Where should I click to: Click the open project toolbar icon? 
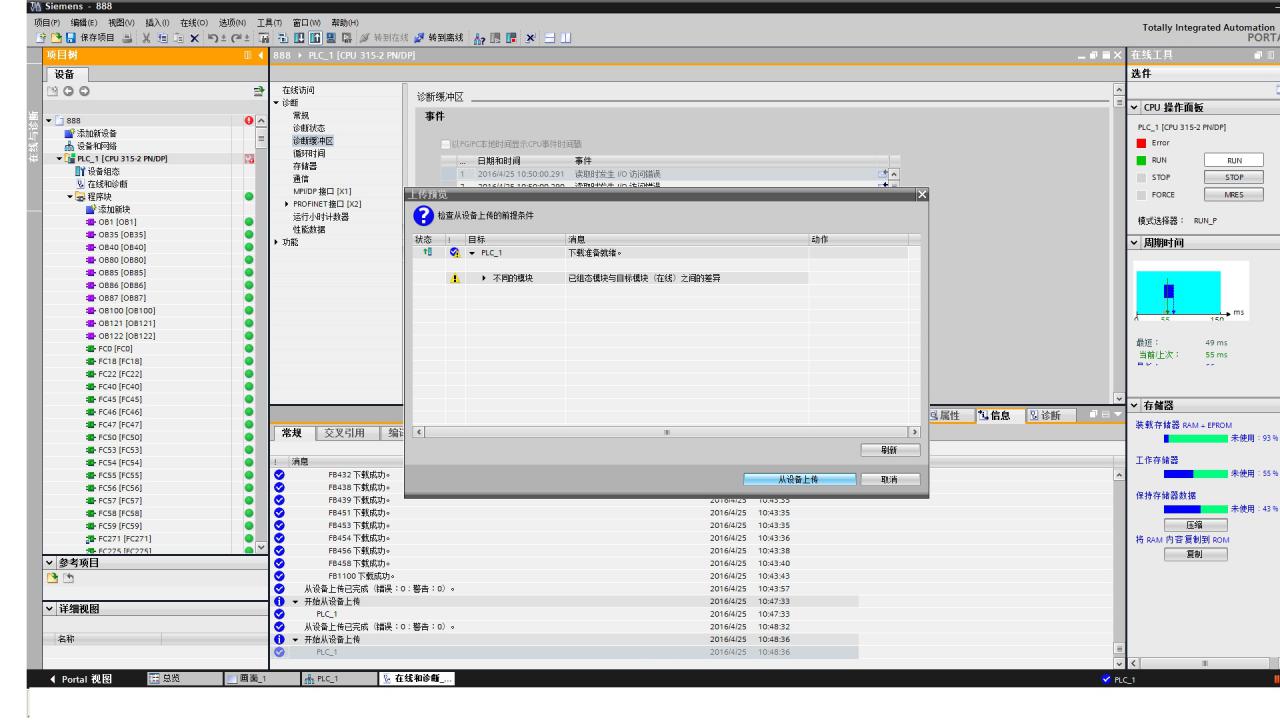(56, 38)
